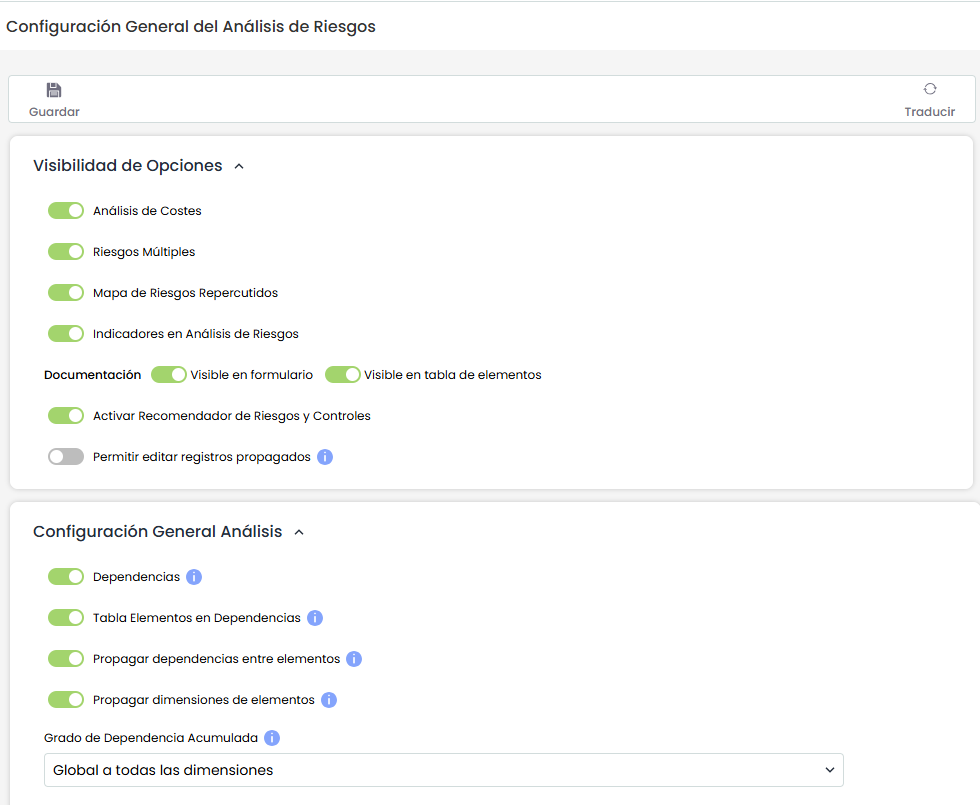This screenshot has width=980, height=805.
Task: Enable Permitir editar registros propagados toggle
Action: pos(66,457)
